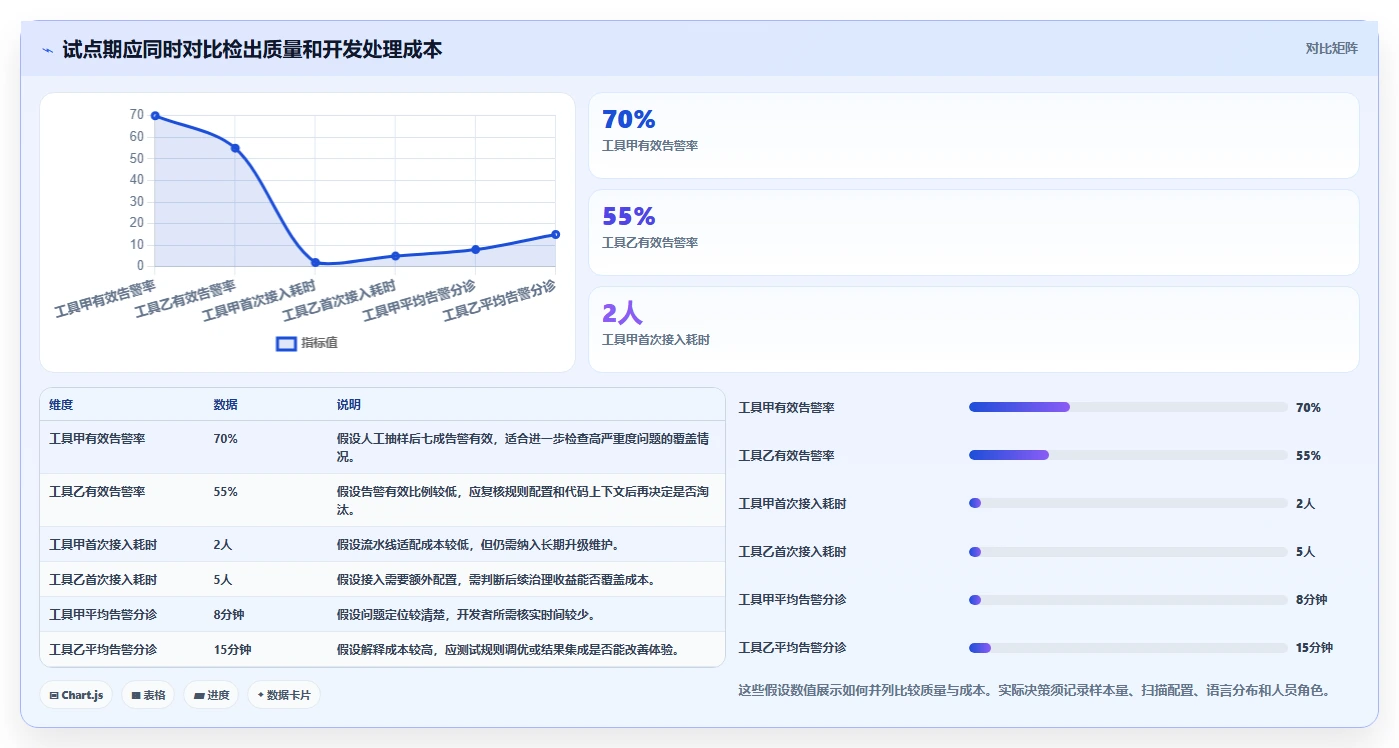Select 工具乙首次接入耗时 in the table's first column
This screenshot has width=1399, height=748.
point(103,580)
